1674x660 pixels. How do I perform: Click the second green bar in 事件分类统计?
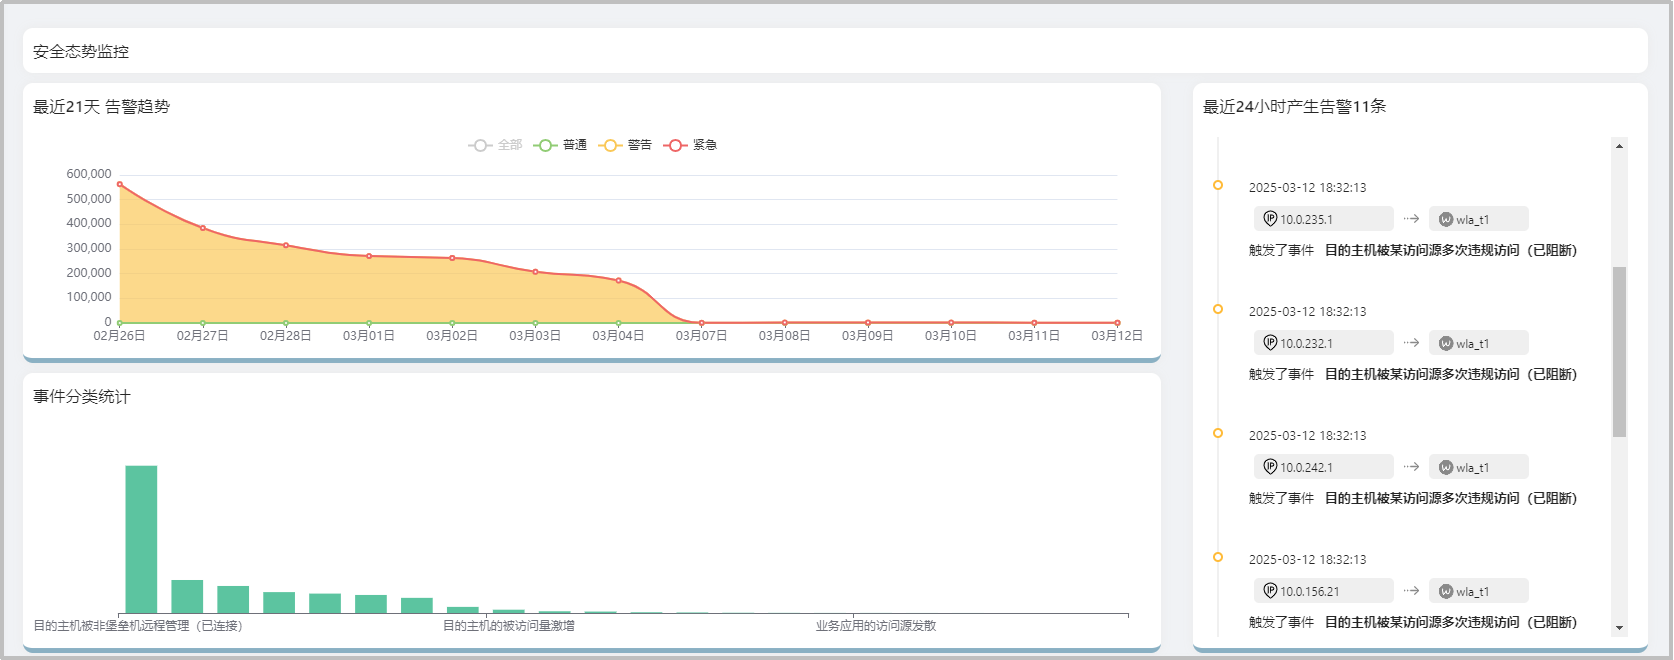click(187, 596)
